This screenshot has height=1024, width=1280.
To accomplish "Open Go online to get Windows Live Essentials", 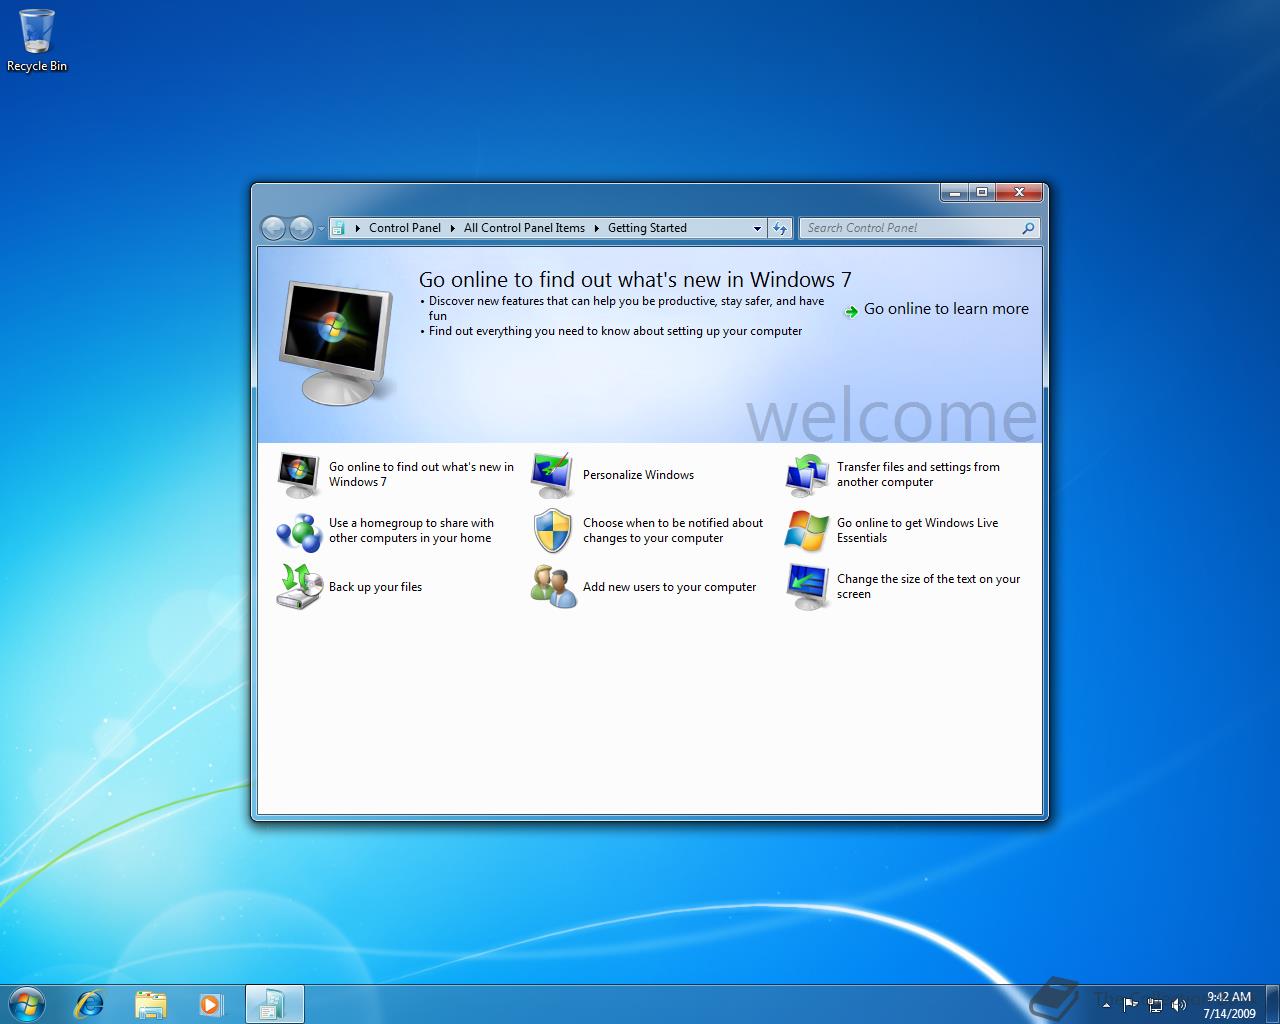I will (x=917, y=530).
